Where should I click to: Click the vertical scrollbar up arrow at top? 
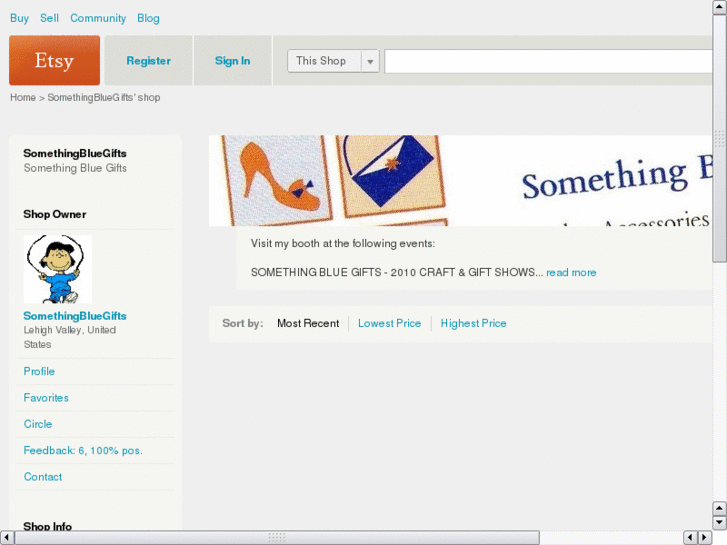click(x=719, y=7)
